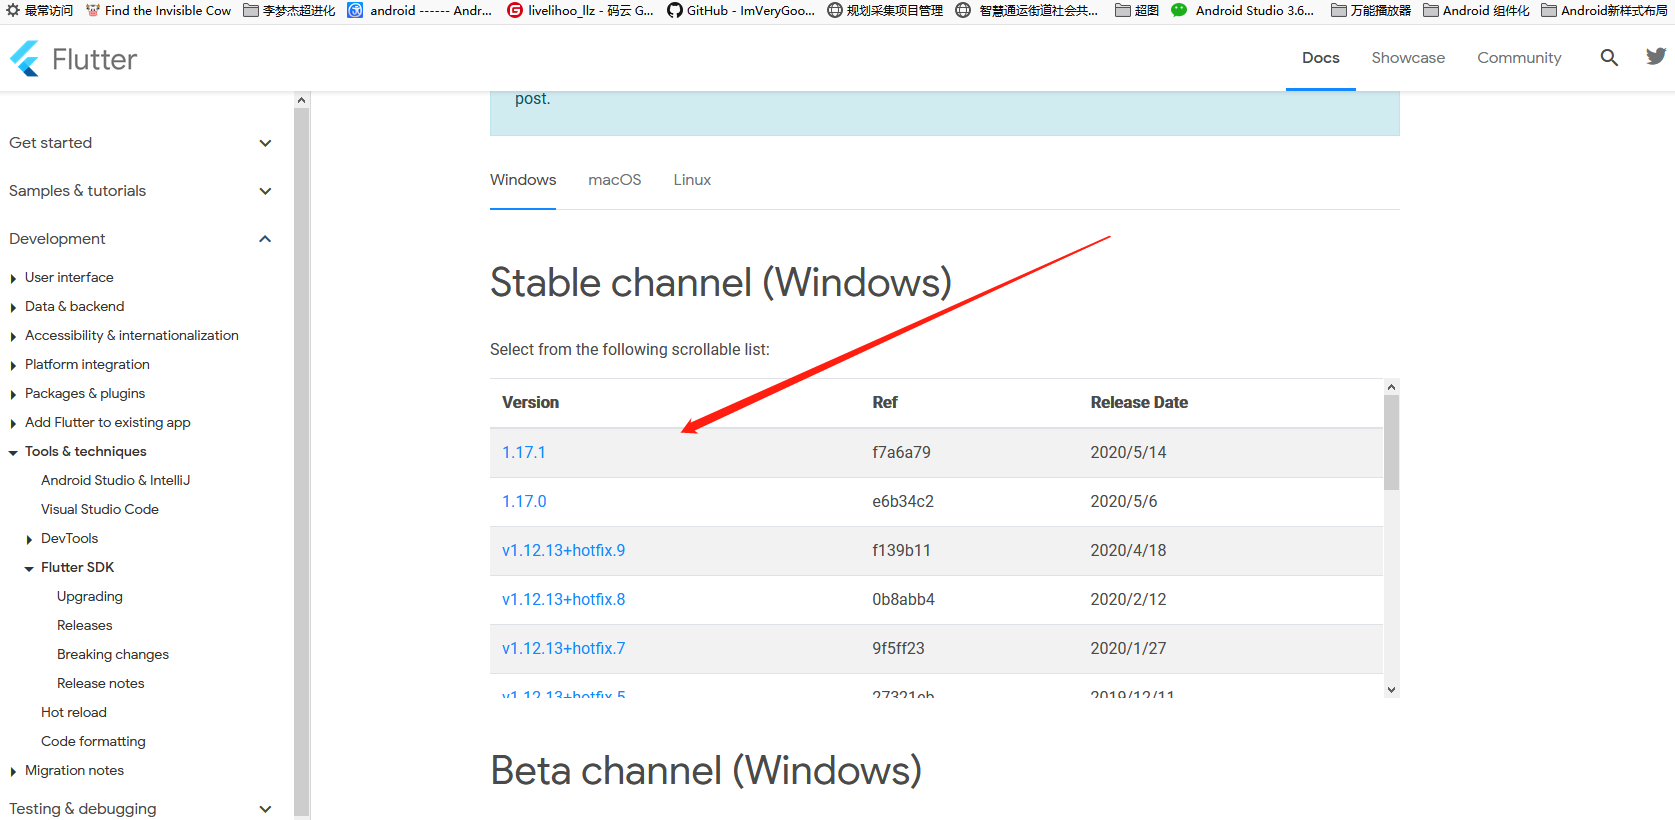Select the 2020/1/27 release date

1128,648
